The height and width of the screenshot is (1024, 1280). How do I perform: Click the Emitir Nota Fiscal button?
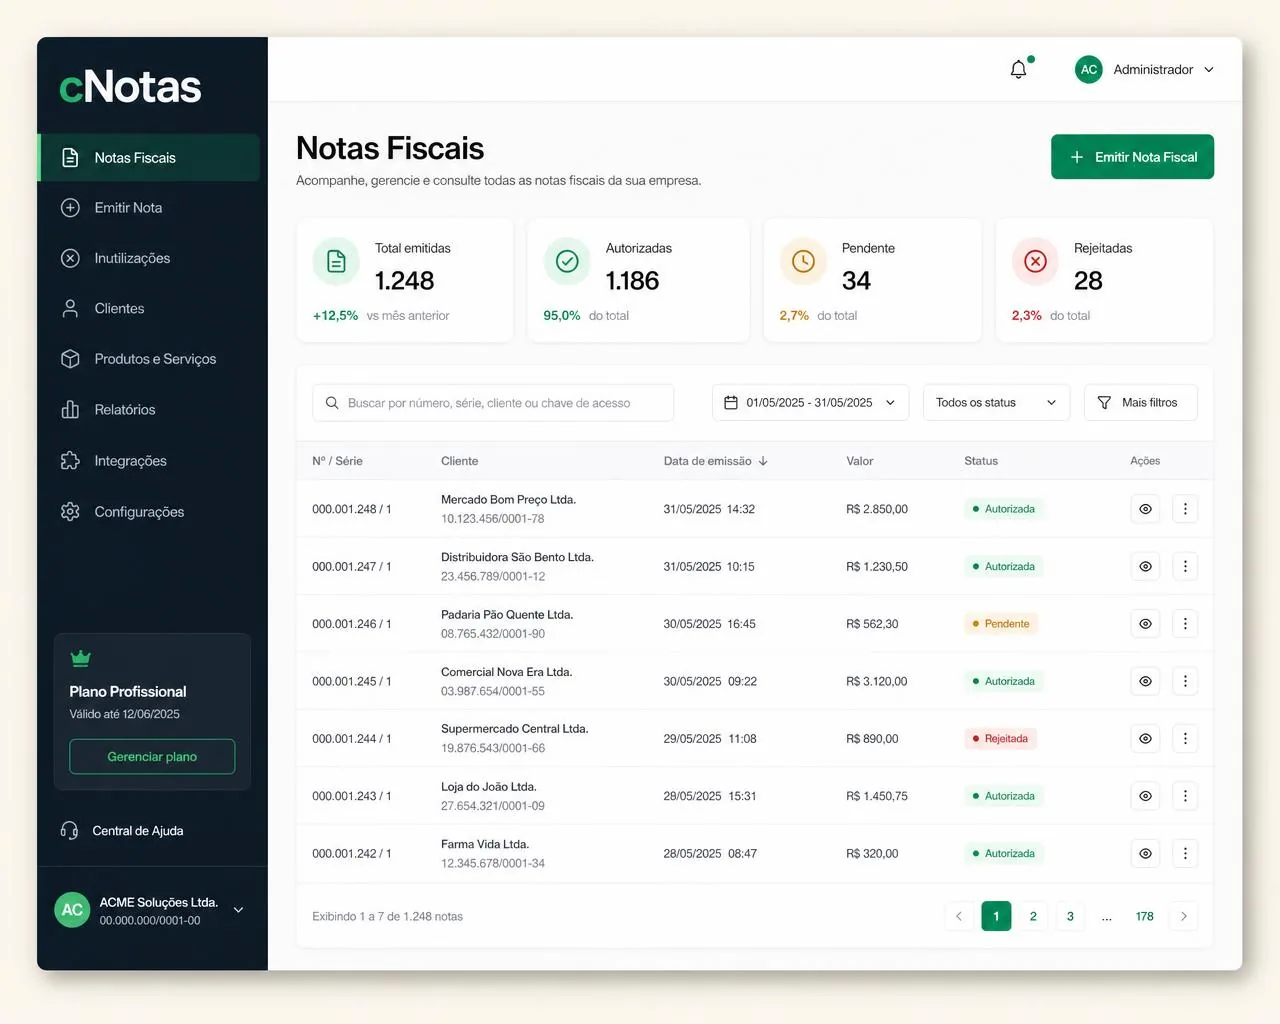pos(1132,157)
